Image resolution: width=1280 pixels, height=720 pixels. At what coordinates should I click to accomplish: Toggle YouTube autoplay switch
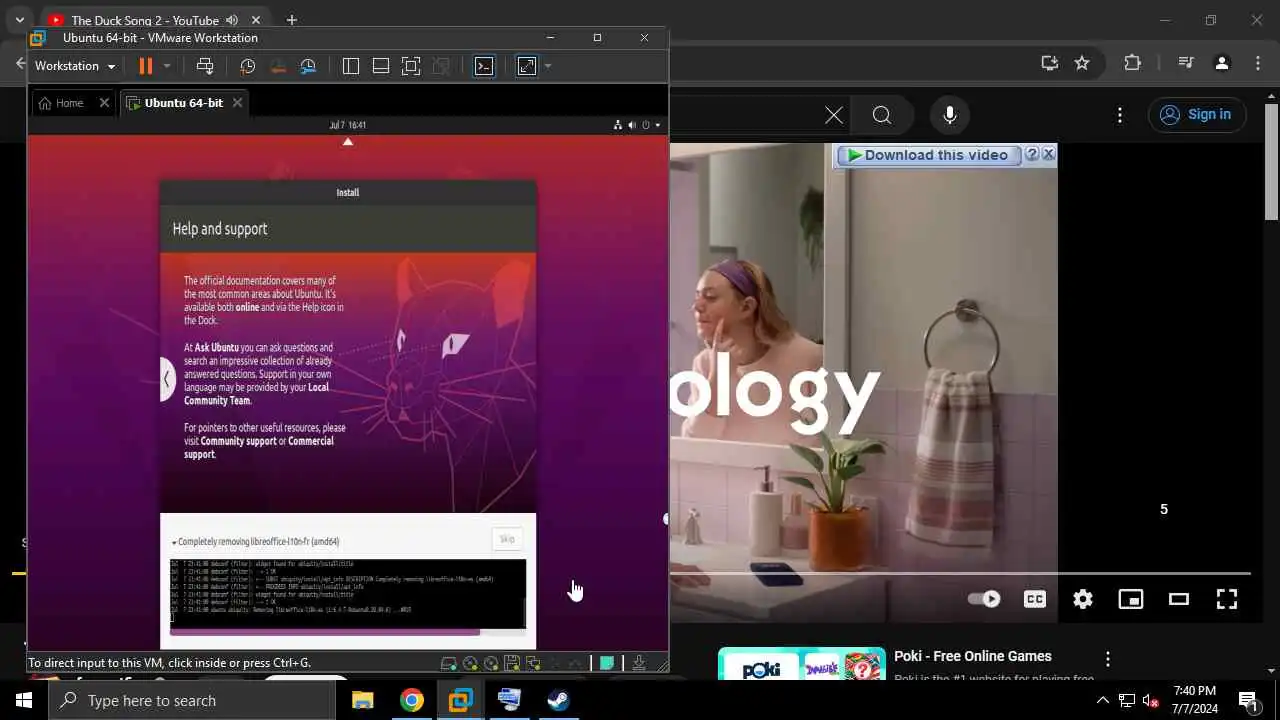coord(985,599)
